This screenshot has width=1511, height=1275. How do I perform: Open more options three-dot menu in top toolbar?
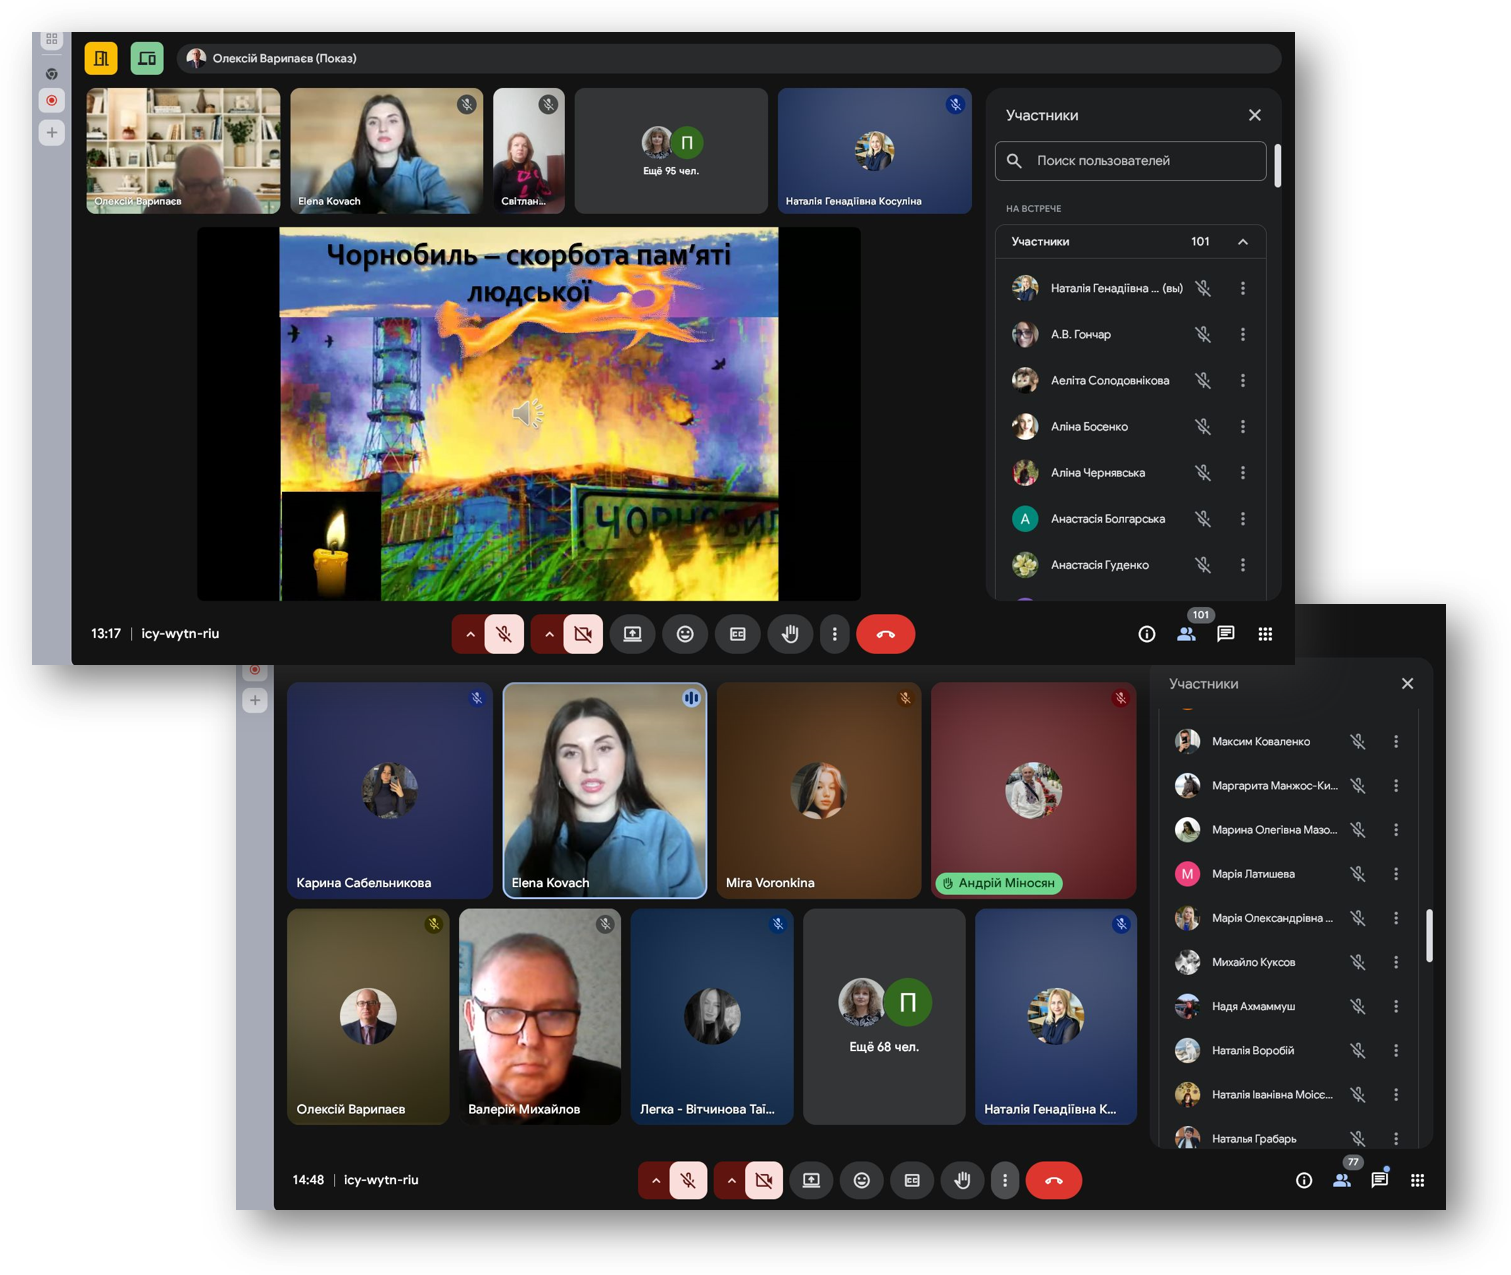click(x=835, y=634)
